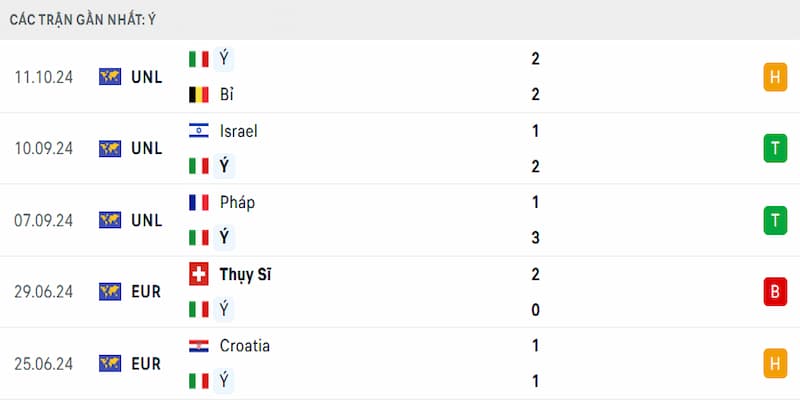
Task: Open the Croatia team link
Action: (244, 346)
